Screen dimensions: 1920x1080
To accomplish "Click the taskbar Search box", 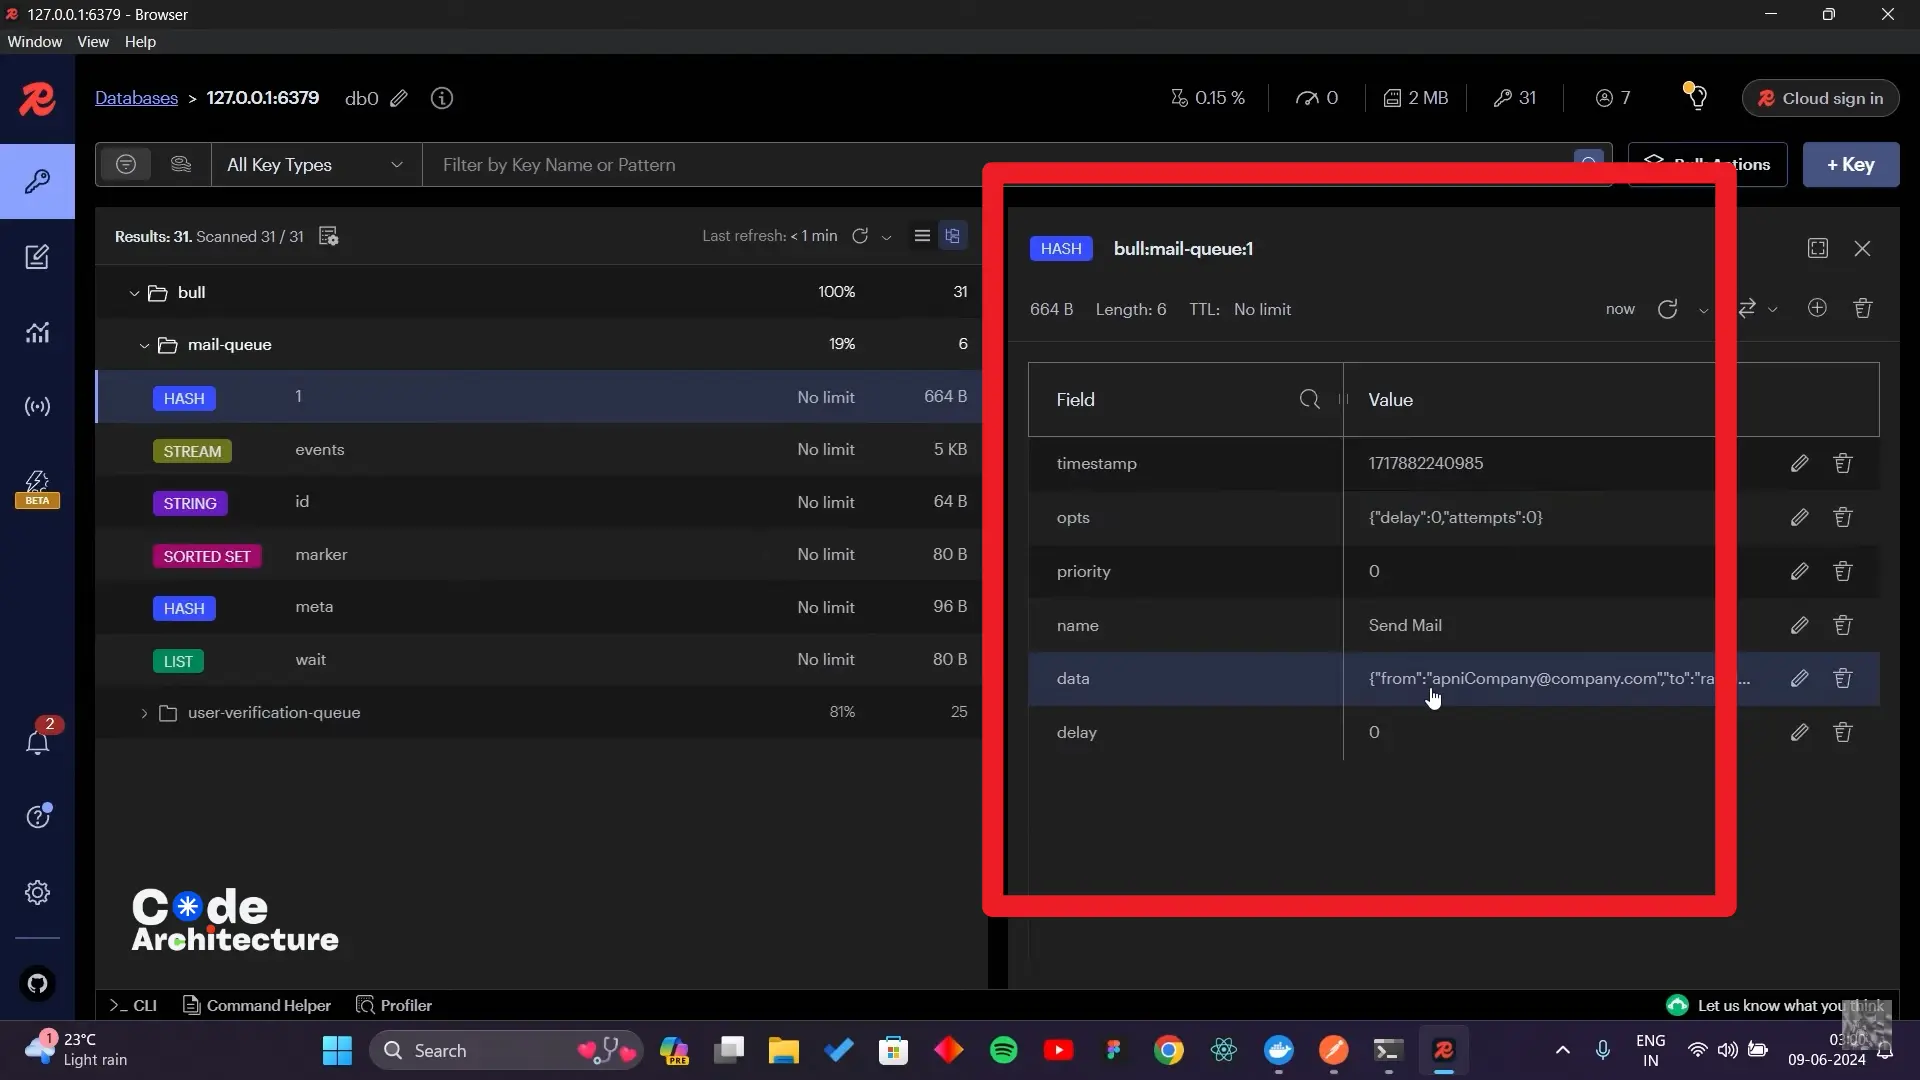I will 505,1050.
